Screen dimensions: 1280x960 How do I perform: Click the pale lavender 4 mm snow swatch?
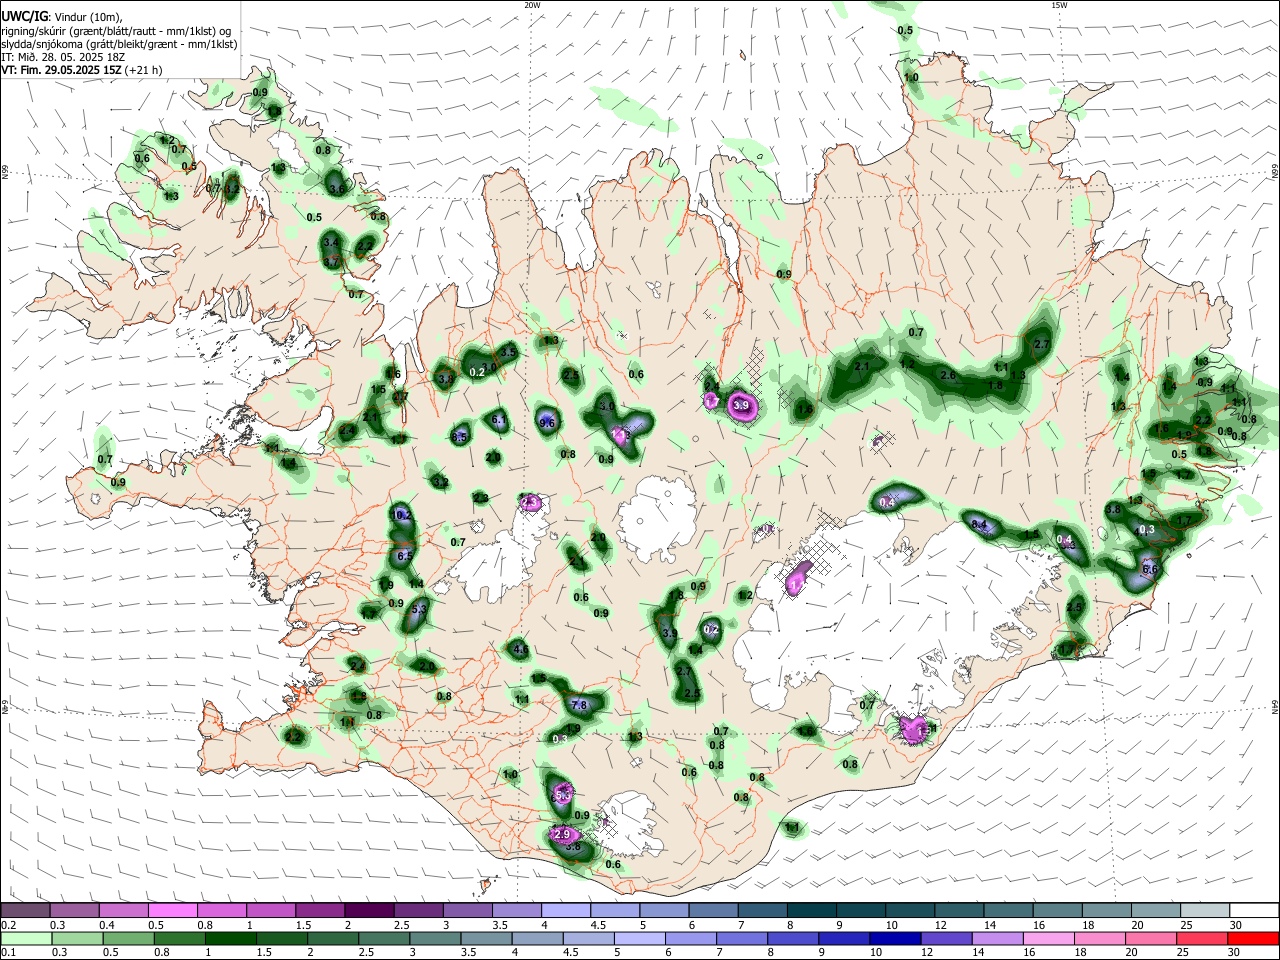point(565,911)
